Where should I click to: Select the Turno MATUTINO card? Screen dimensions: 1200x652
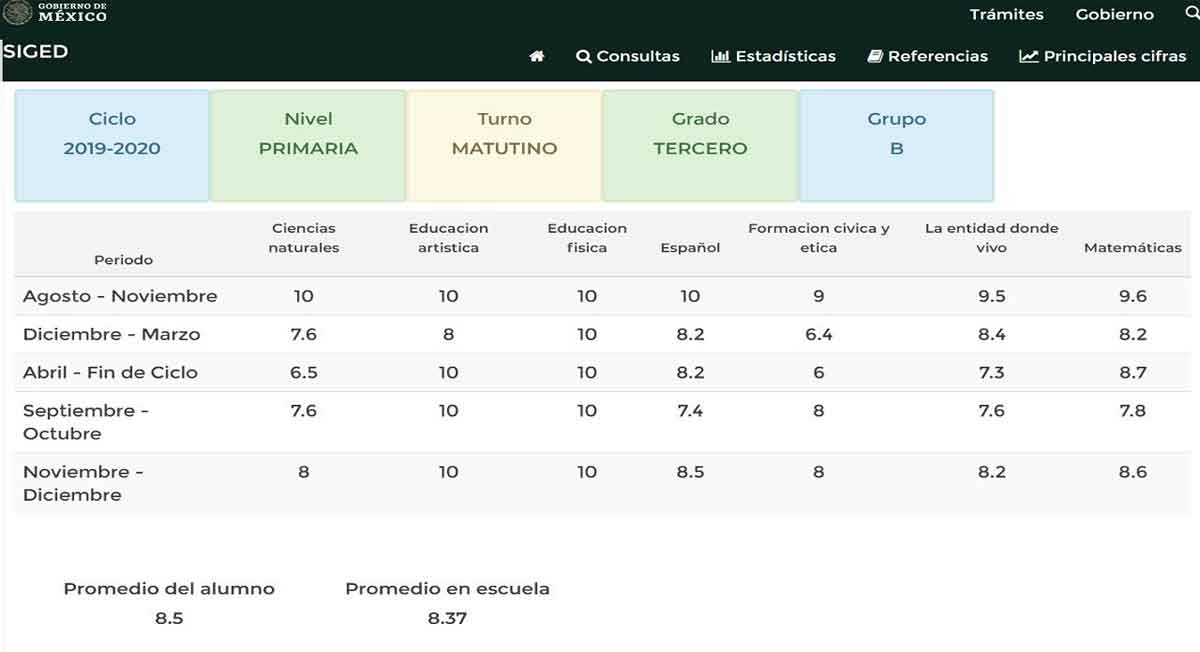(504, 144)
